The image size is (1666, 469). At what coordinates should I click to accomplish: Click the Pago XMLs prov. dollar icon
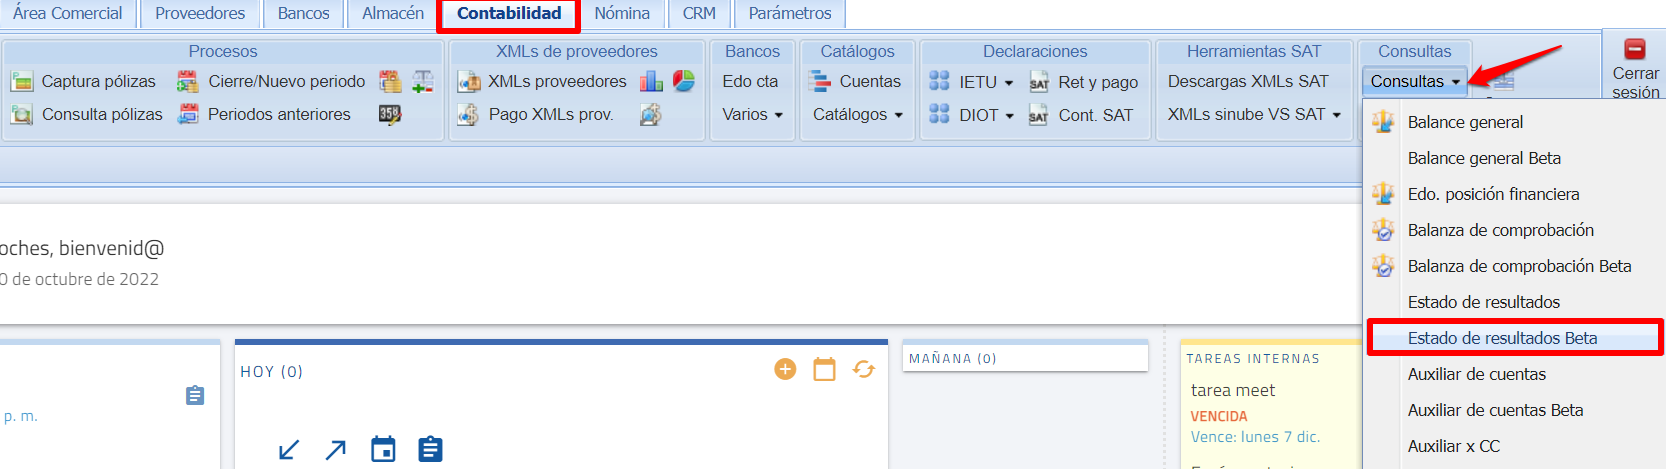(x=469, y=114)
